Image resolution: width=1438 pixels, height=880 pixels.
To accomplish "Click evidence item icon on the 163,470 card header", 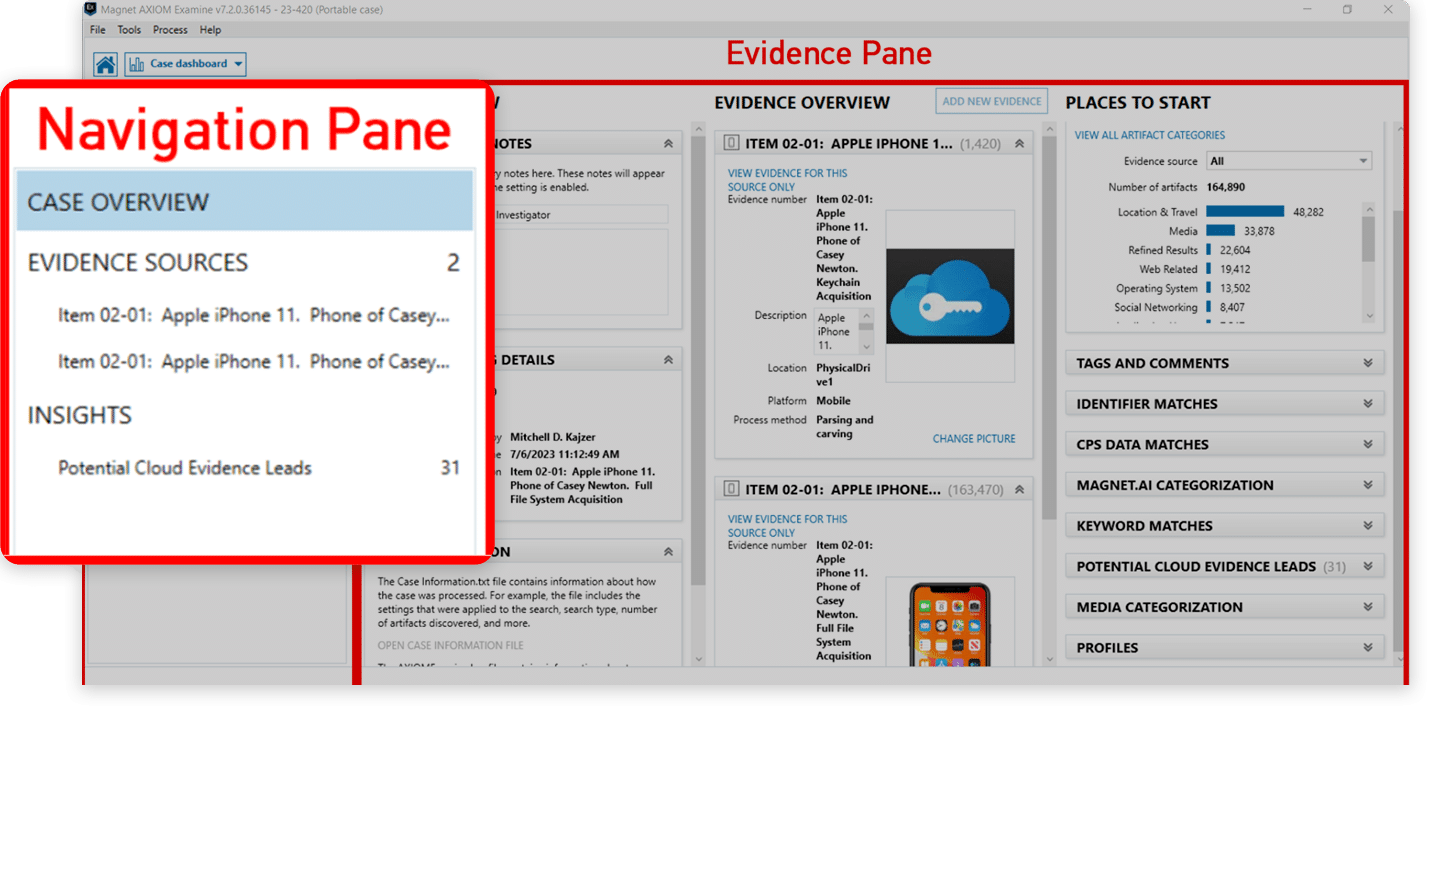I will point(731,489).
